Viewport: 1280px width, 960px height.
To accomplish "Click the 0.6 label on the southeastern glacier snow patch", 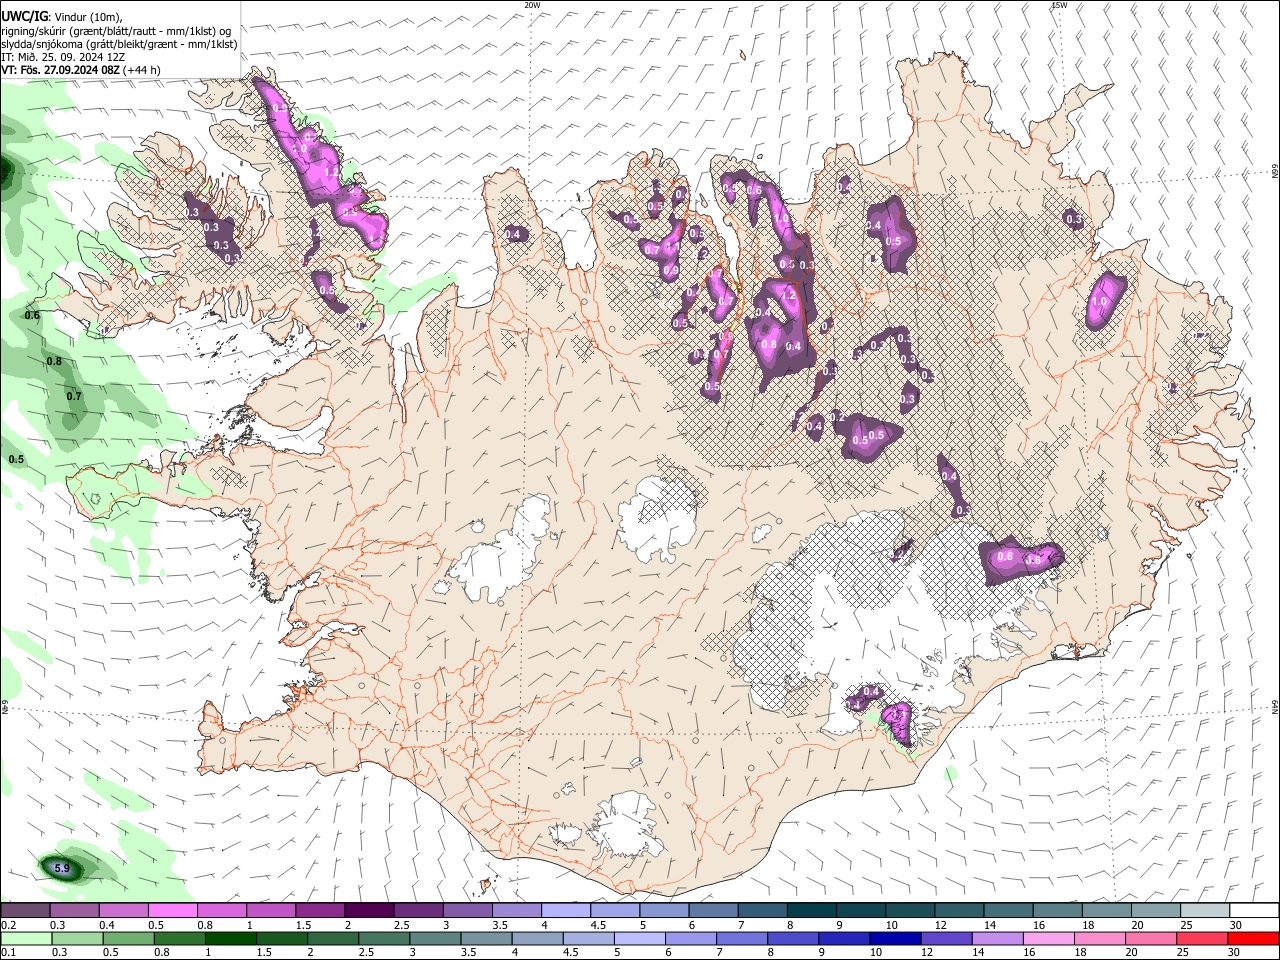I will (1006, 556).
